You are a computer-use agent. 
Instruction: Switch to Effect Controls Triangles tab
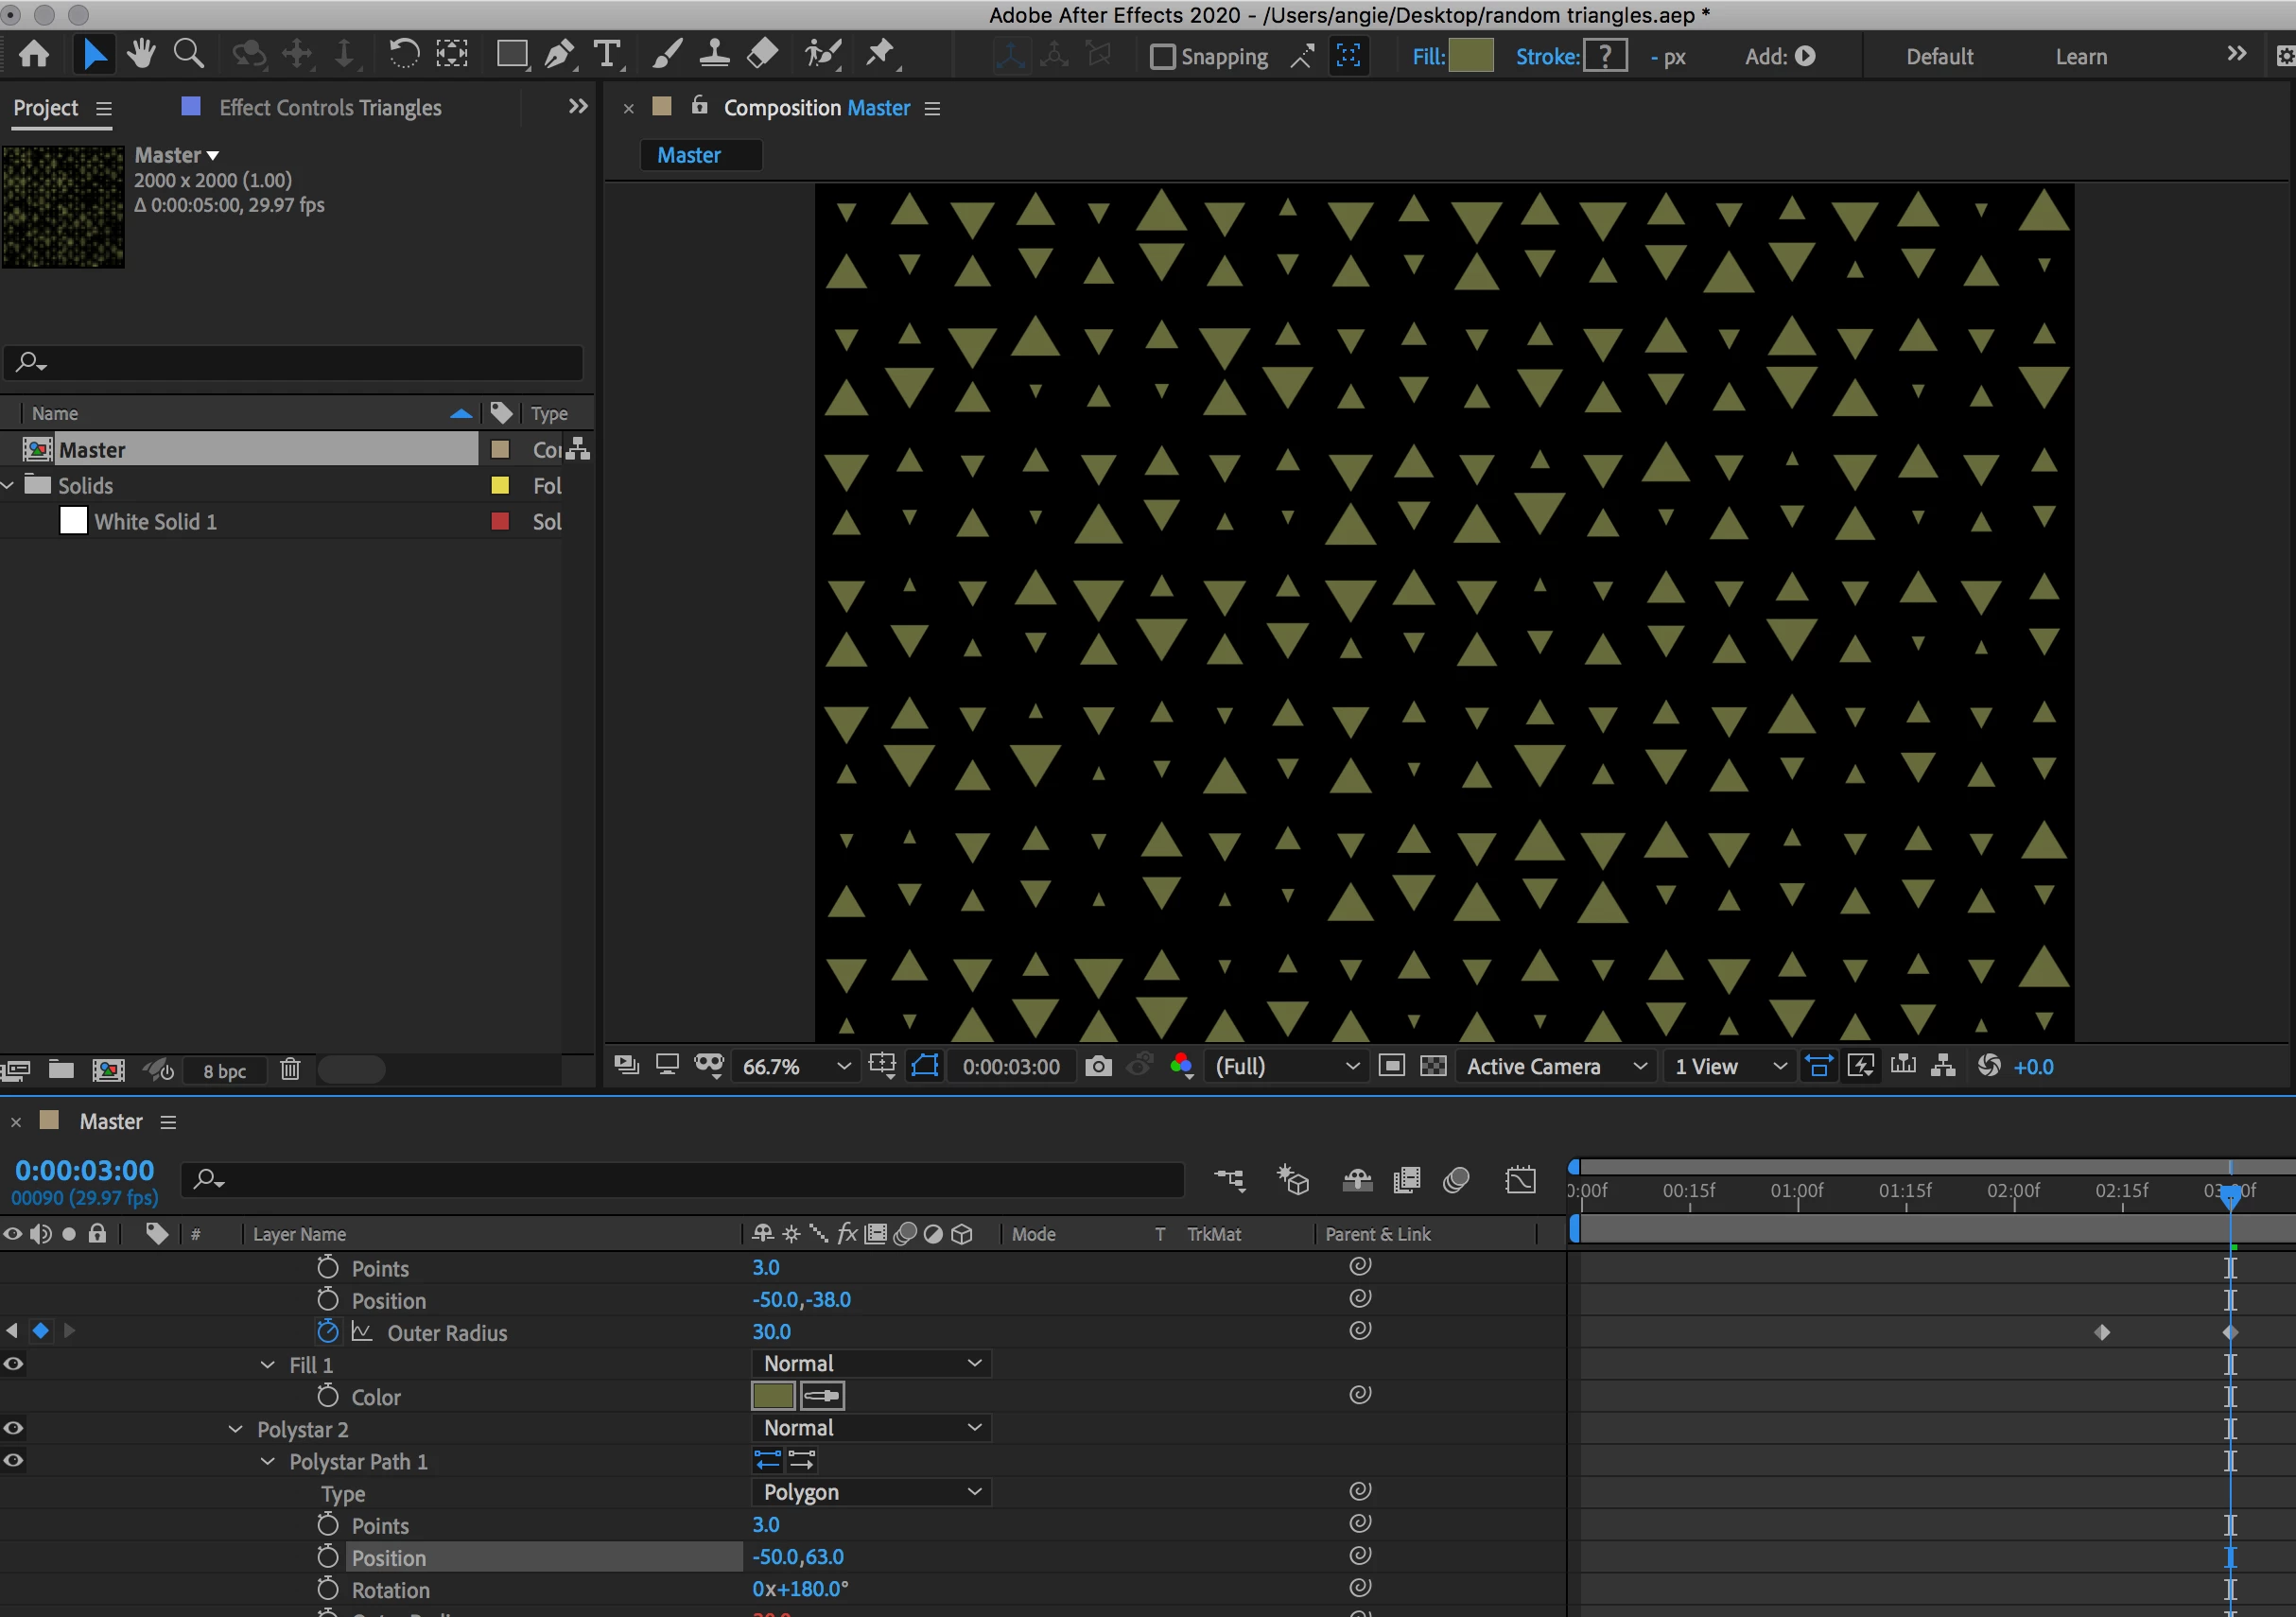click(x=329, y=108)
